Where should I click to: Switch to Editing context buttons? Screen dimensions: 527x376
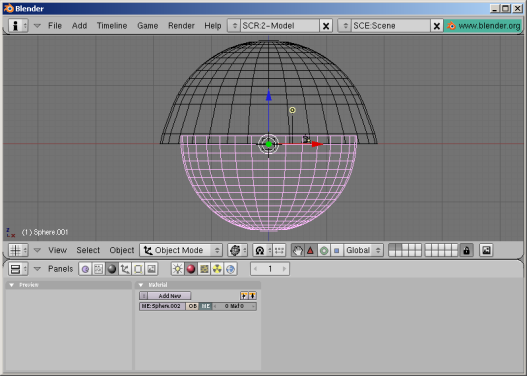click(138, 269)
